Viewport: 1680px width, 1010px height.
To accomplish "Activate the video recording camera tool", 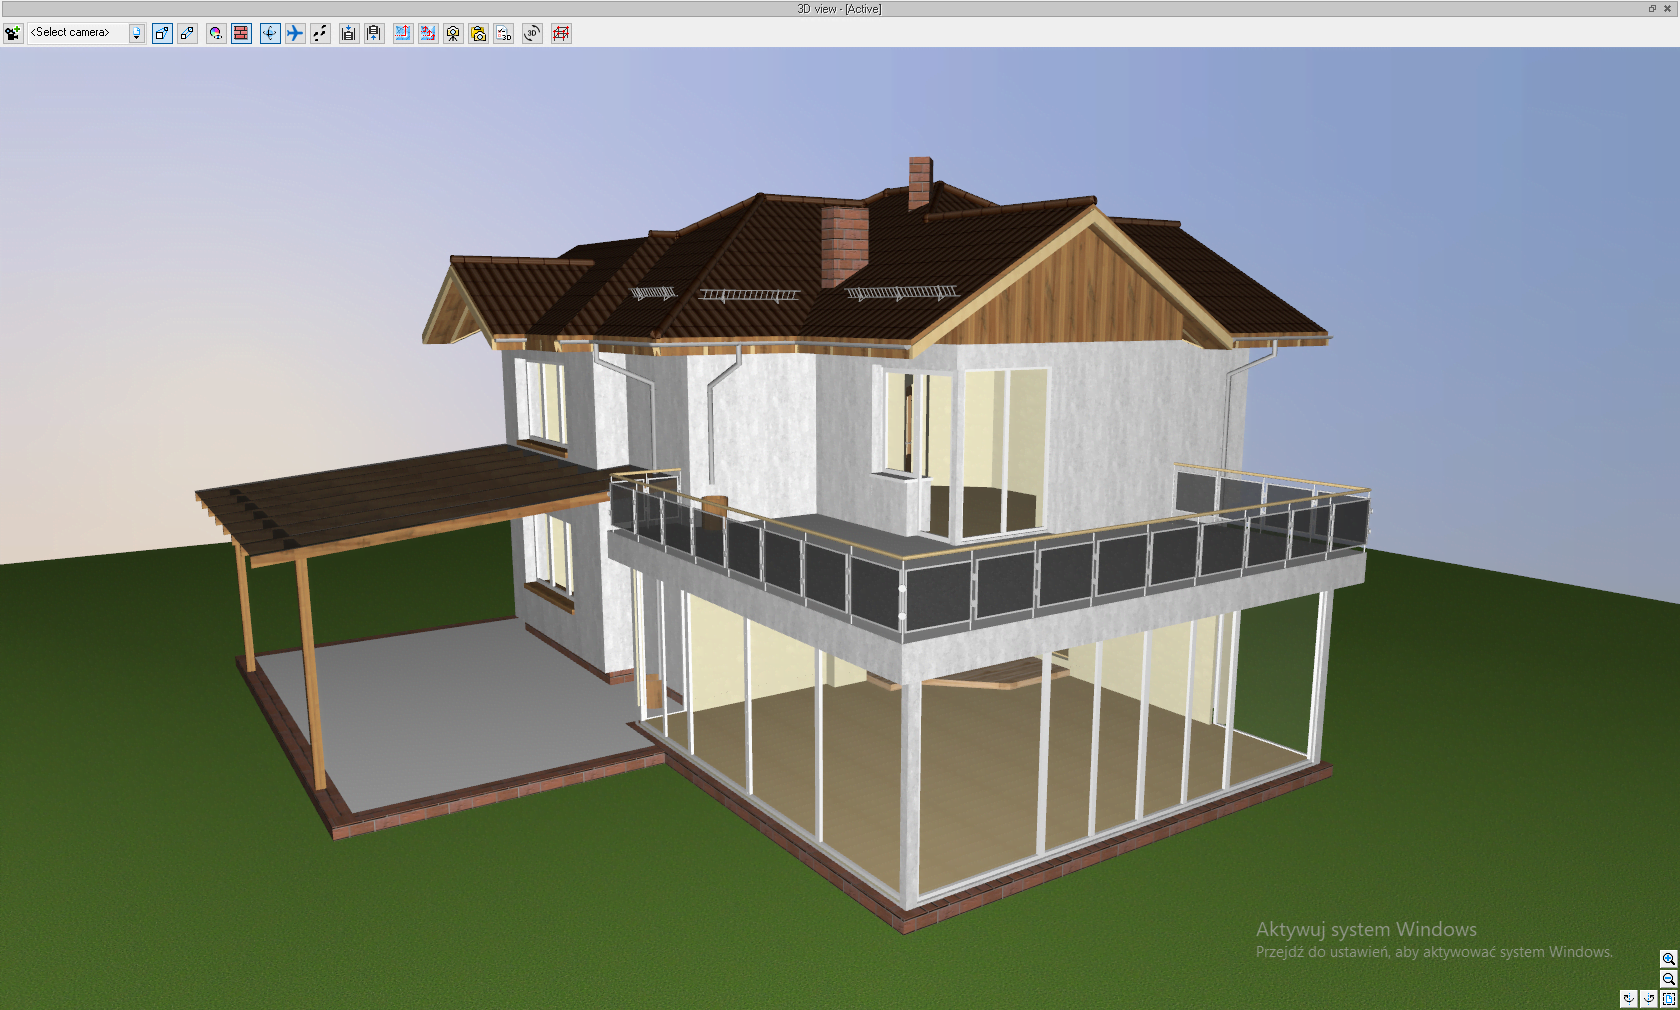I will [452, 33].
